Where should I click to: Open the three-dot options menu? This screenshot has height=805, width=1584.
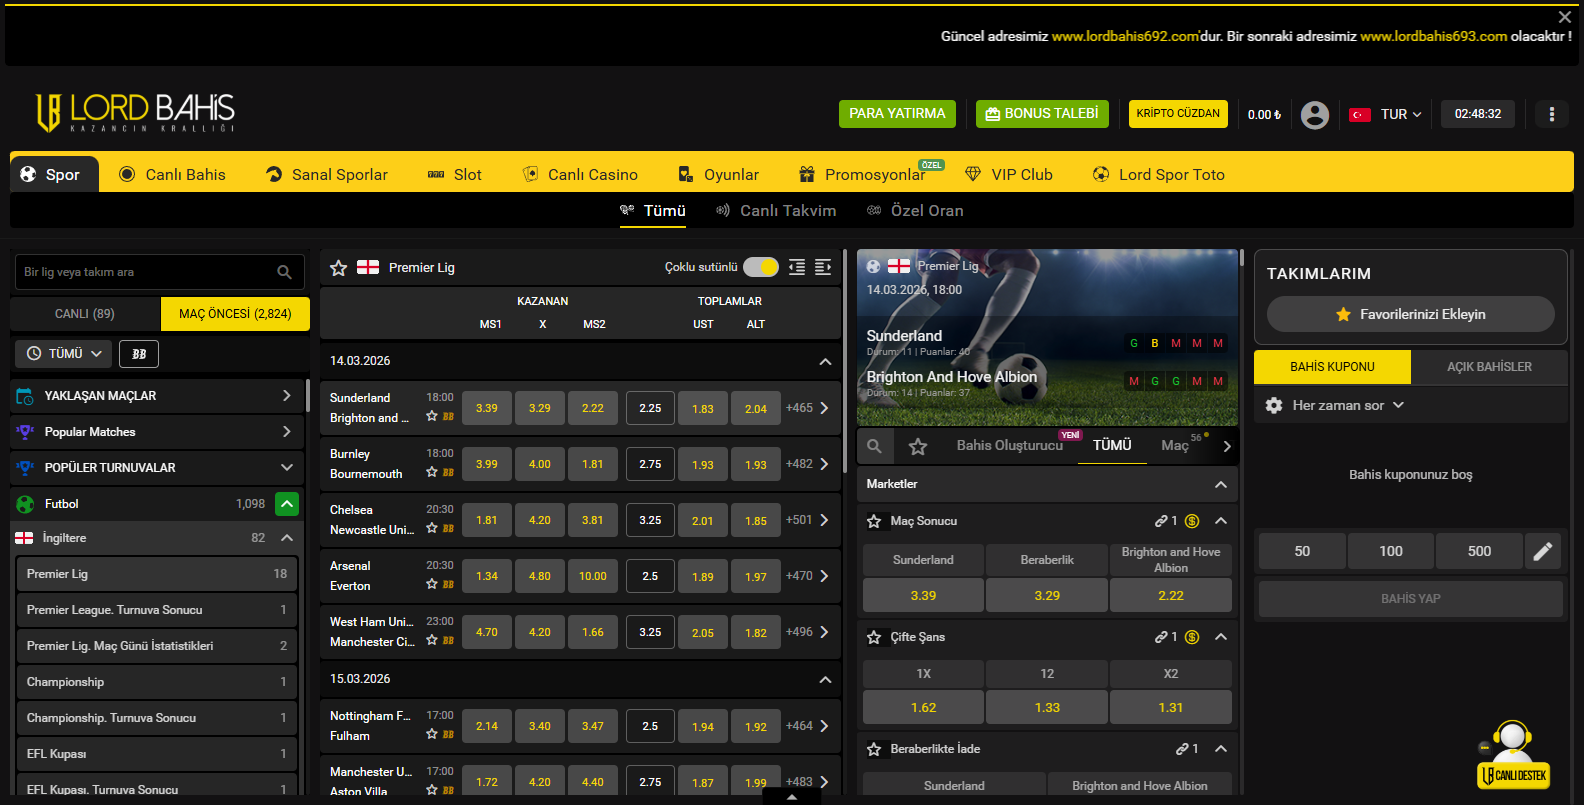[1551, 114]
